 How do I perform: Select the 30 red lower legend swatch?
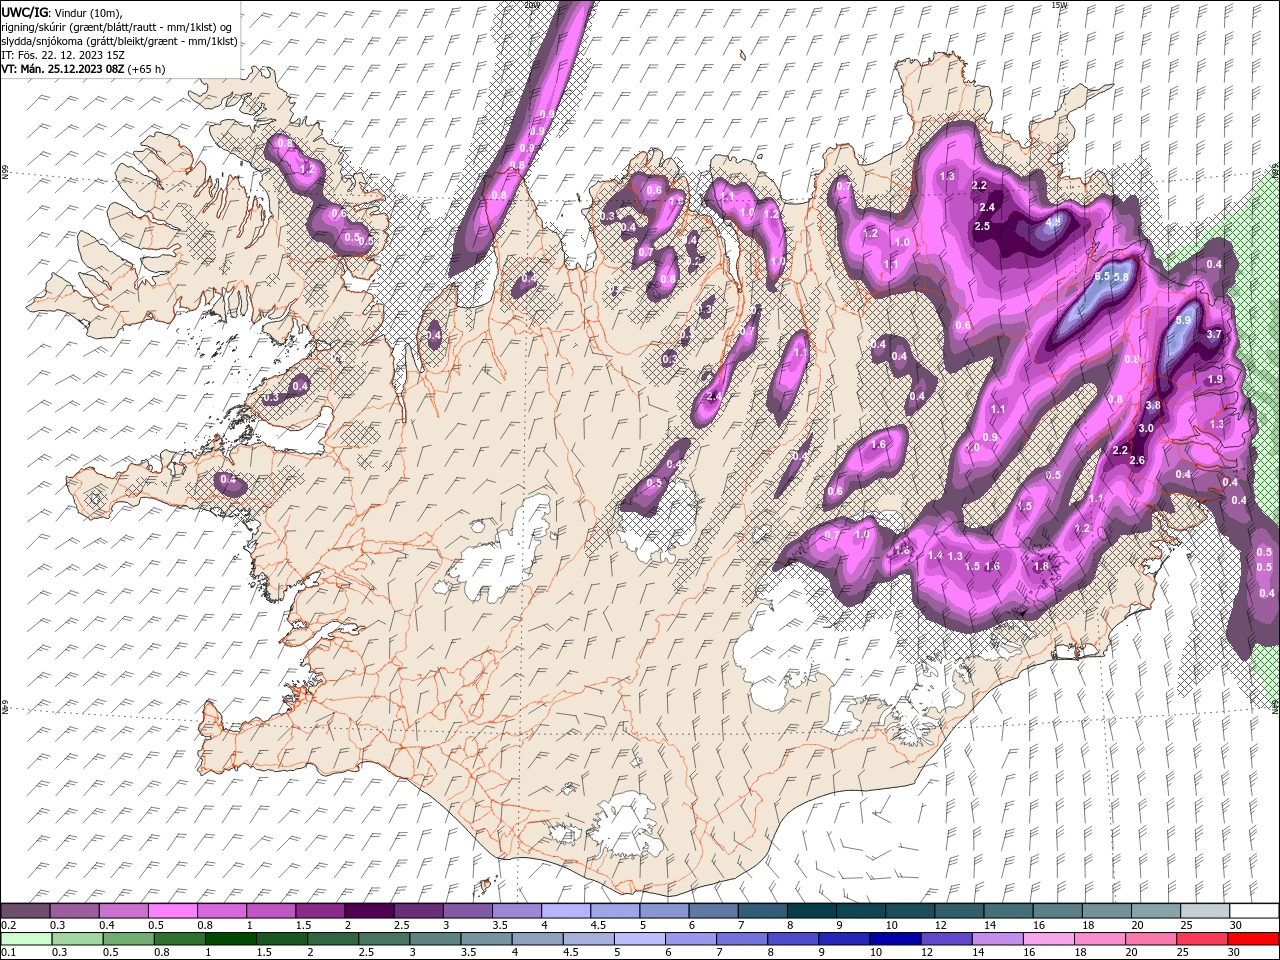[x=1253, y=939]
